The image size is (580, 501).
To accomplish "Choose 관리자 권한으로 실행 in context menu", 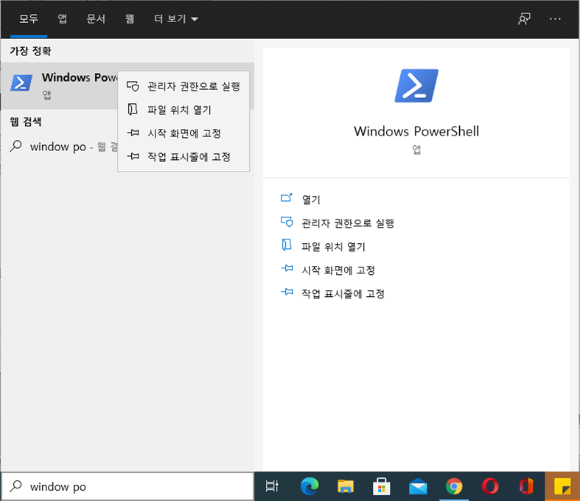I will coord(183,86).
